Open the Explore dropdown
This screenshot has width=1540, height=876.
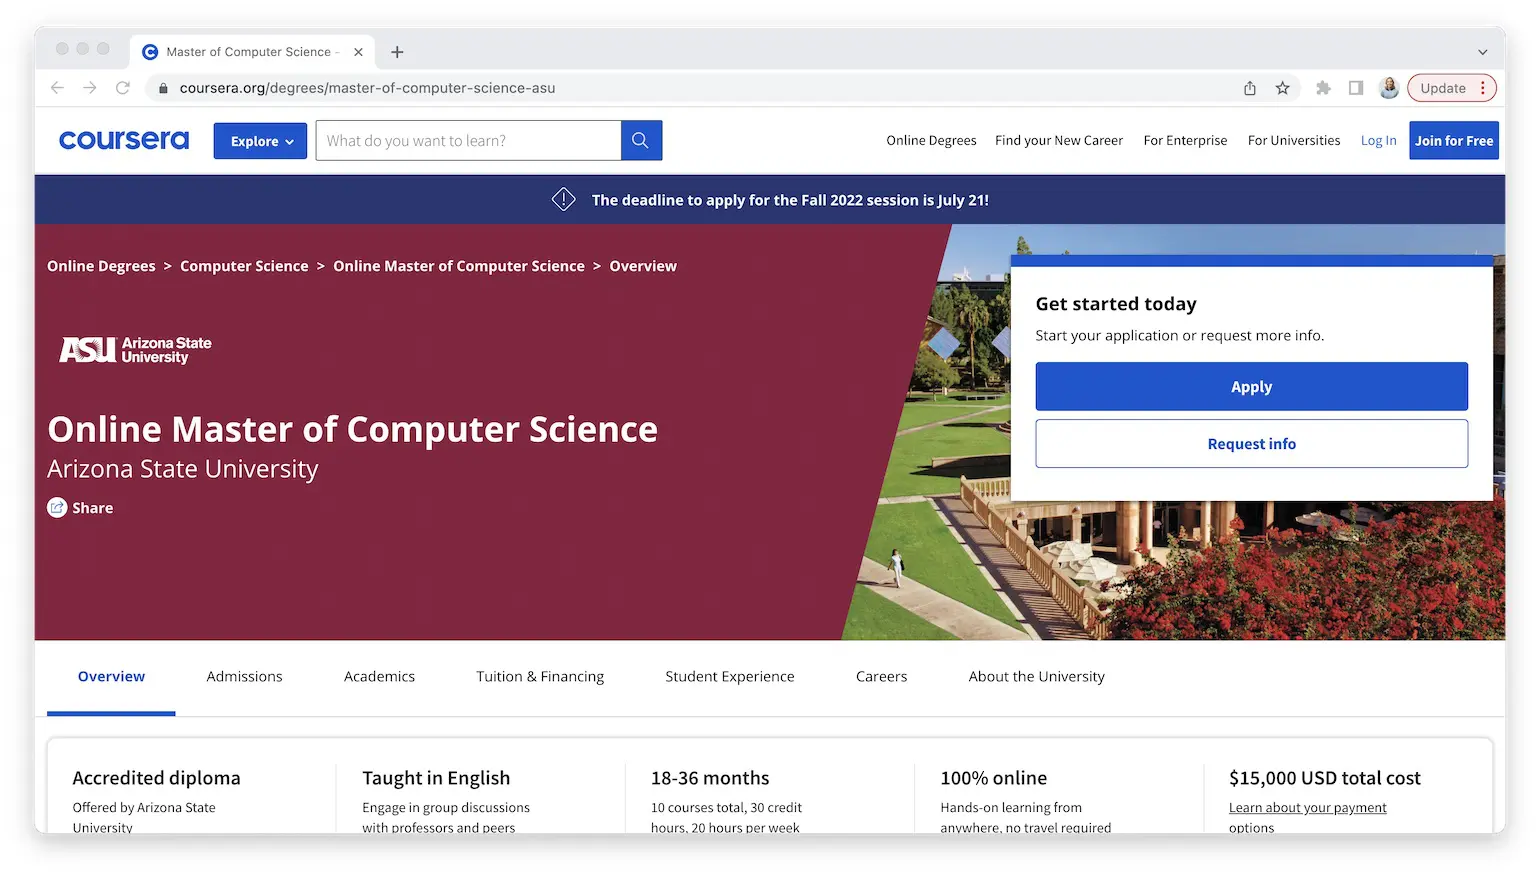pyautogui.click(x=259, y=140)
